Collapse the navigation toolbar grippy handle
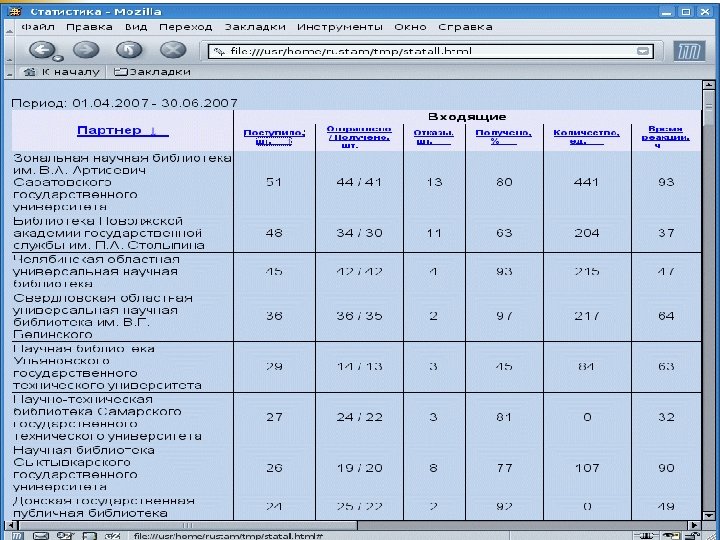 (9, 51)
